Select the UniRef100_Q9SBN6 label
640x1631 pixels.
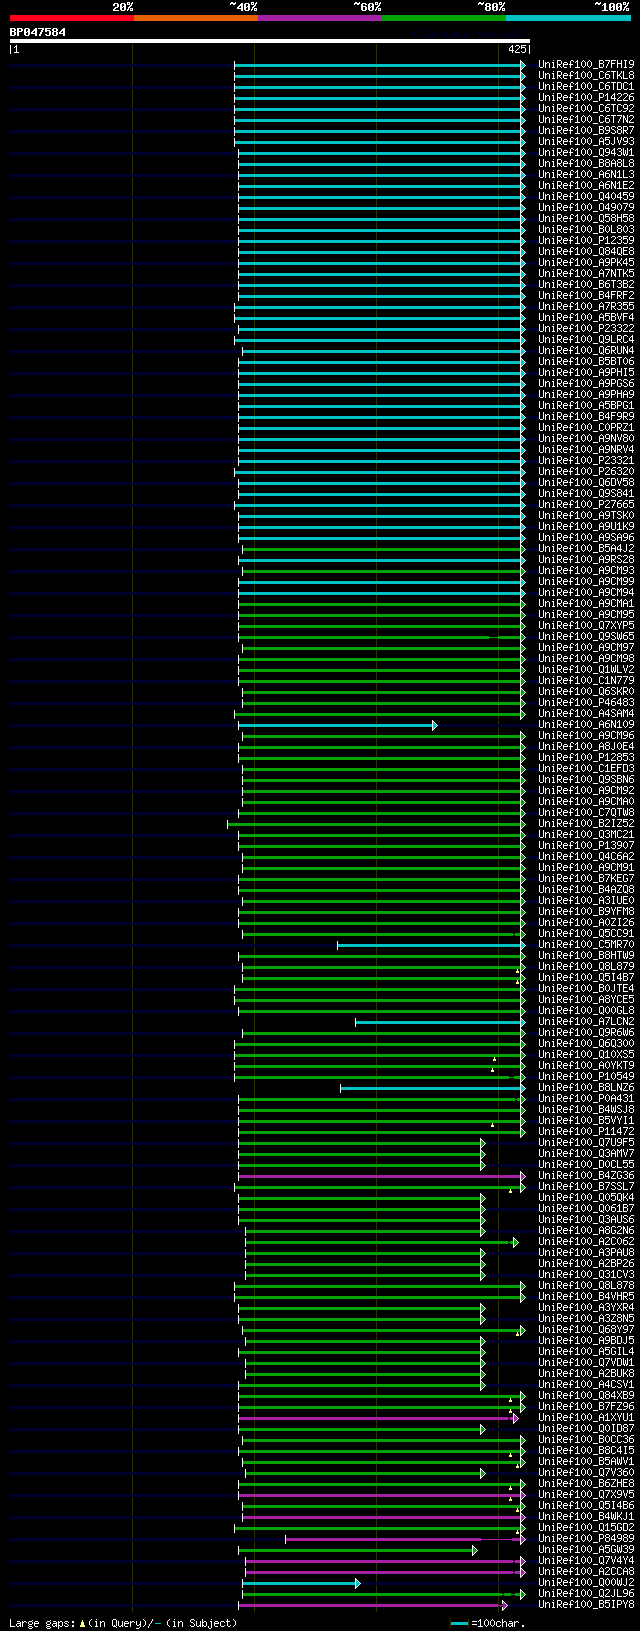(x=586, y=779)
